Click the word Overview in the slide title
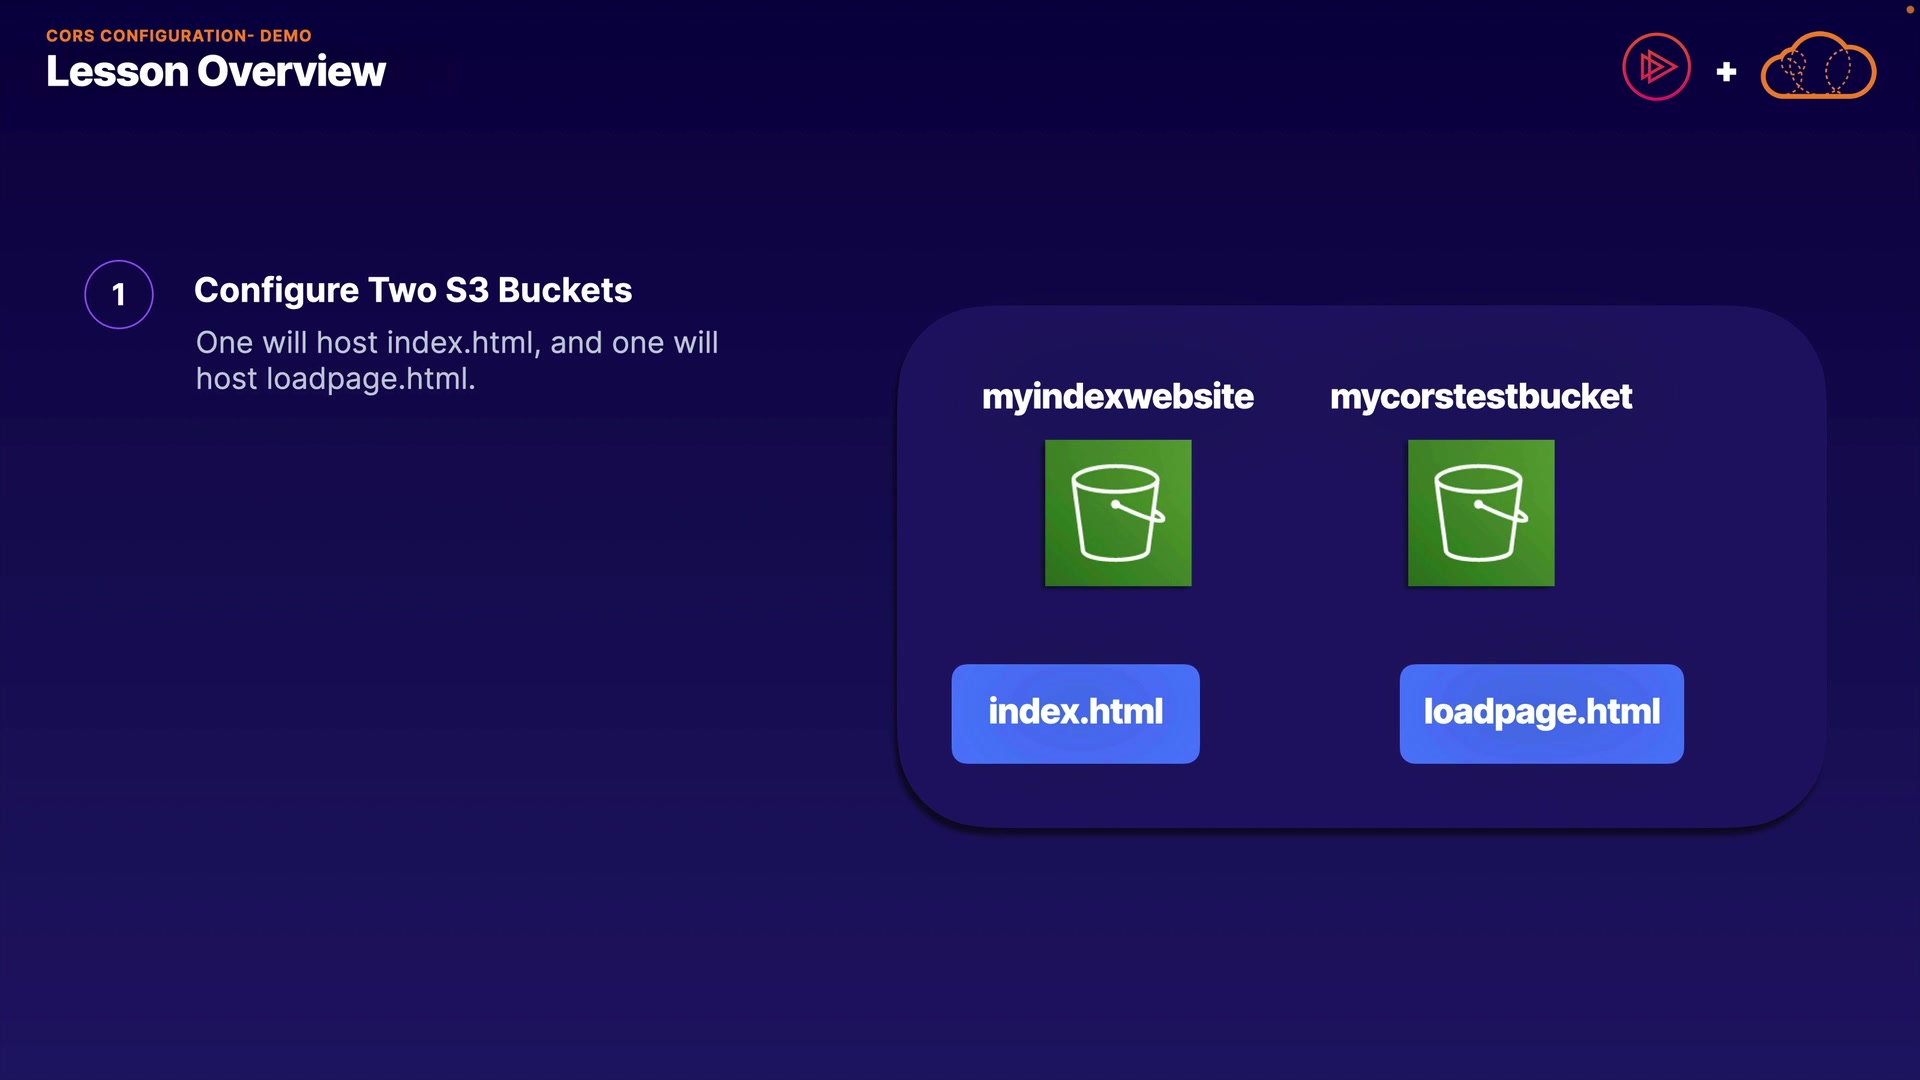Screen dimensions: 1920x1080 291,71
